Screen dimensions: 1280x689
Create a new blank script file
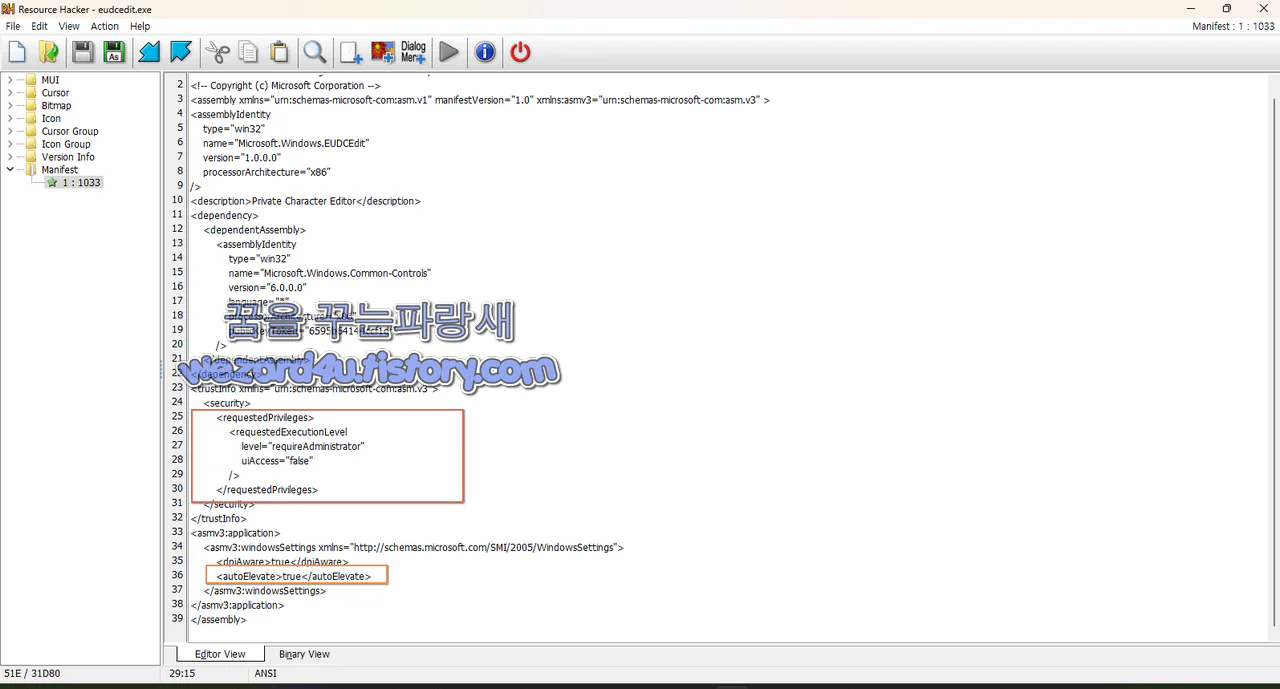coord(18,52)
